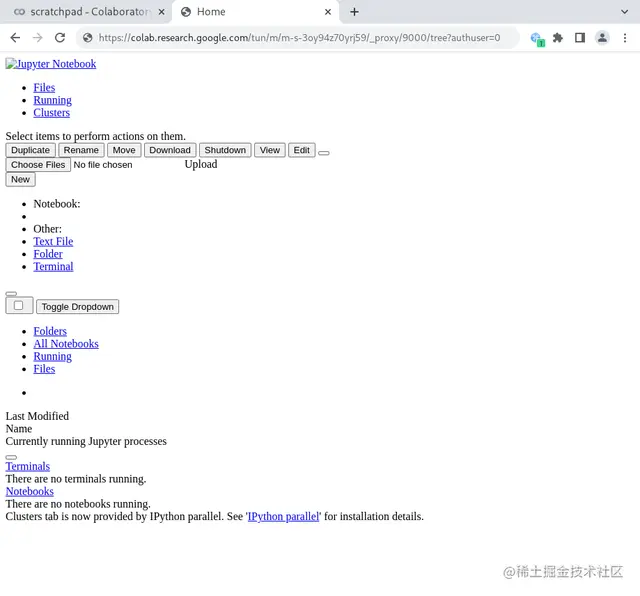Create a new Text File
Image resolution: width=640 pixels, height=596 pixels.
(53, 242)
